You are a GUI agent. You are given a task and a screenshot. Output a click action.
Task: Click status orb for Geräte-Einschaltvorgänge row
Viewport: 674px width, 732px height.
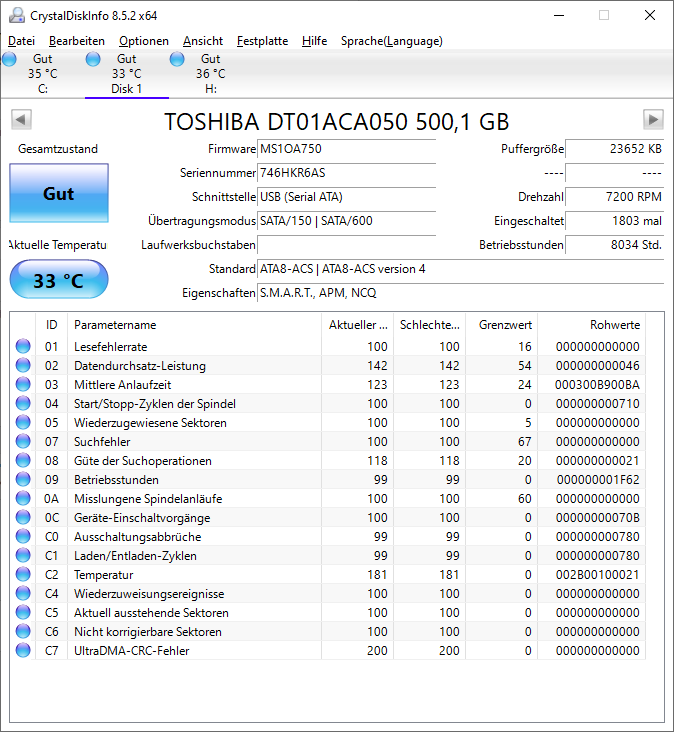[x=23, y=518]
